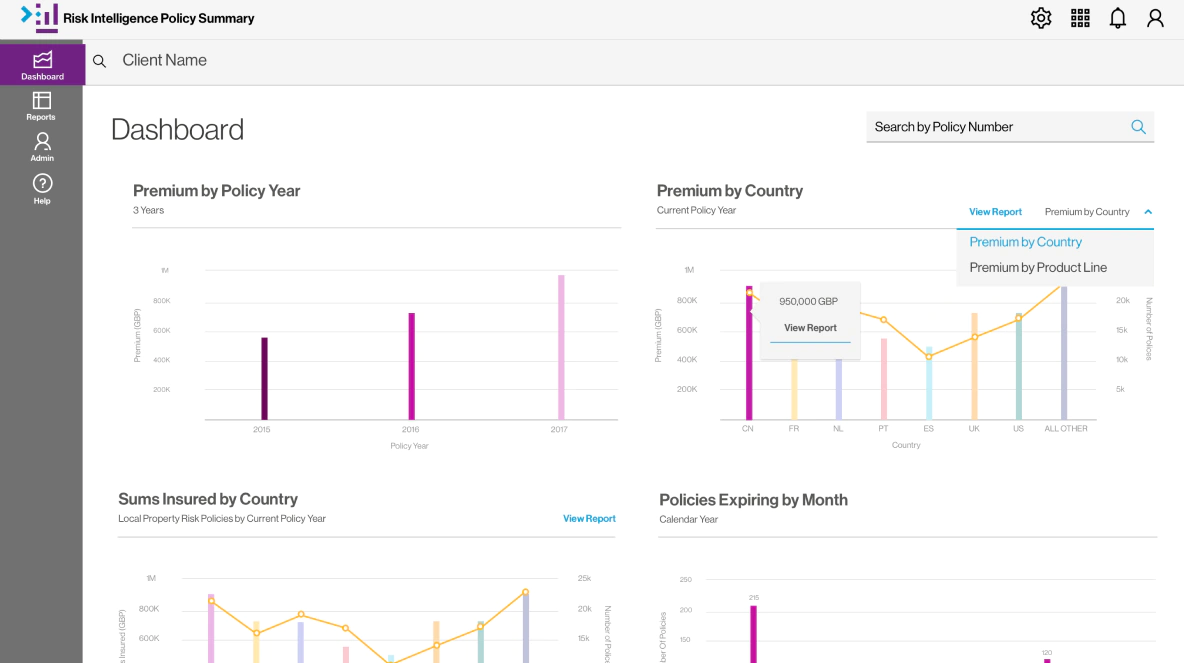Open the Reports section
1184x663 pixels.
[x=41, y=106]
